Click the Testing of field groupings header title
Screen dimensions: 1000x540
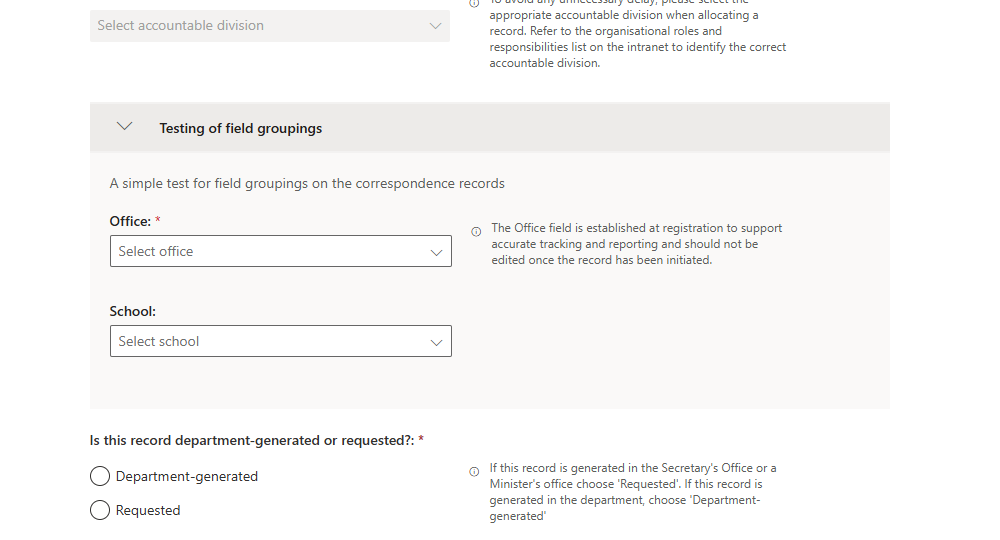point(240,128)
